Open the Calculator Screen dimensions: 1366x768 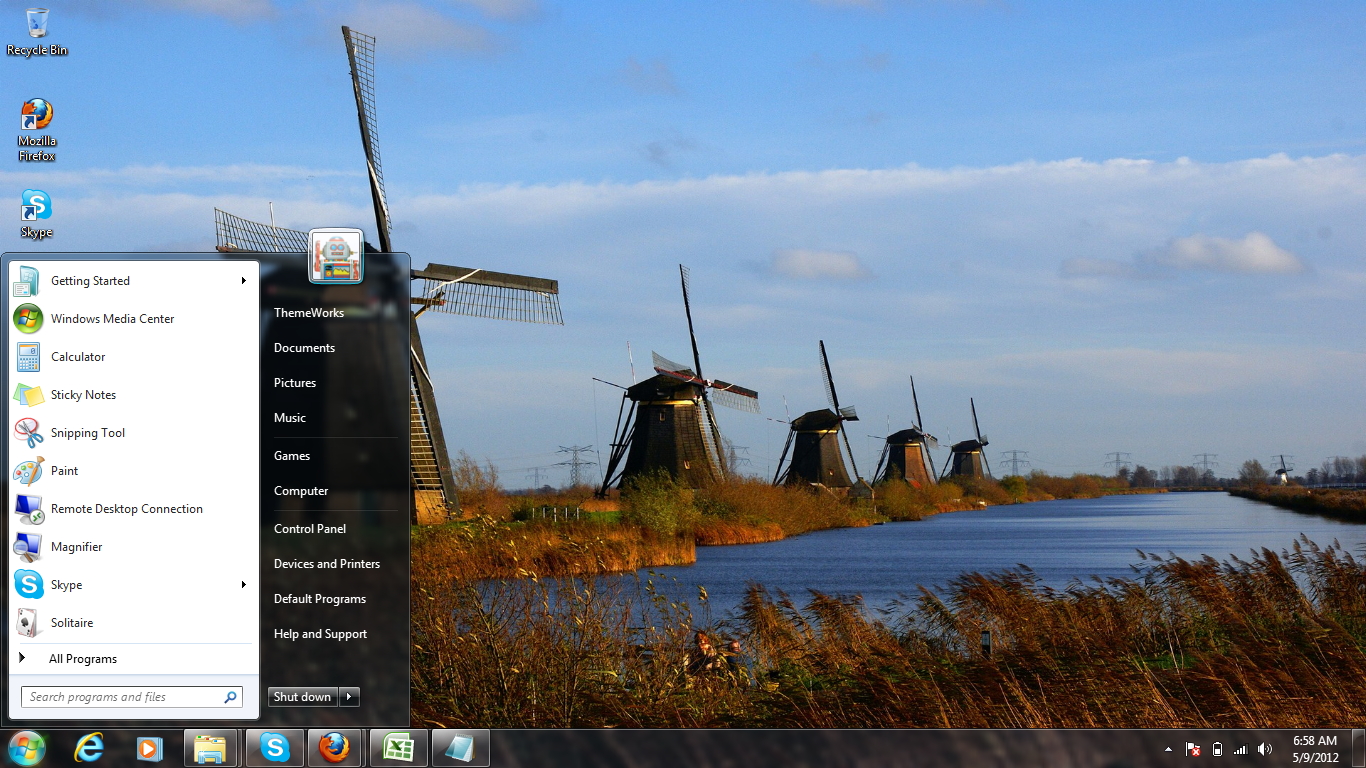[77, 356]
